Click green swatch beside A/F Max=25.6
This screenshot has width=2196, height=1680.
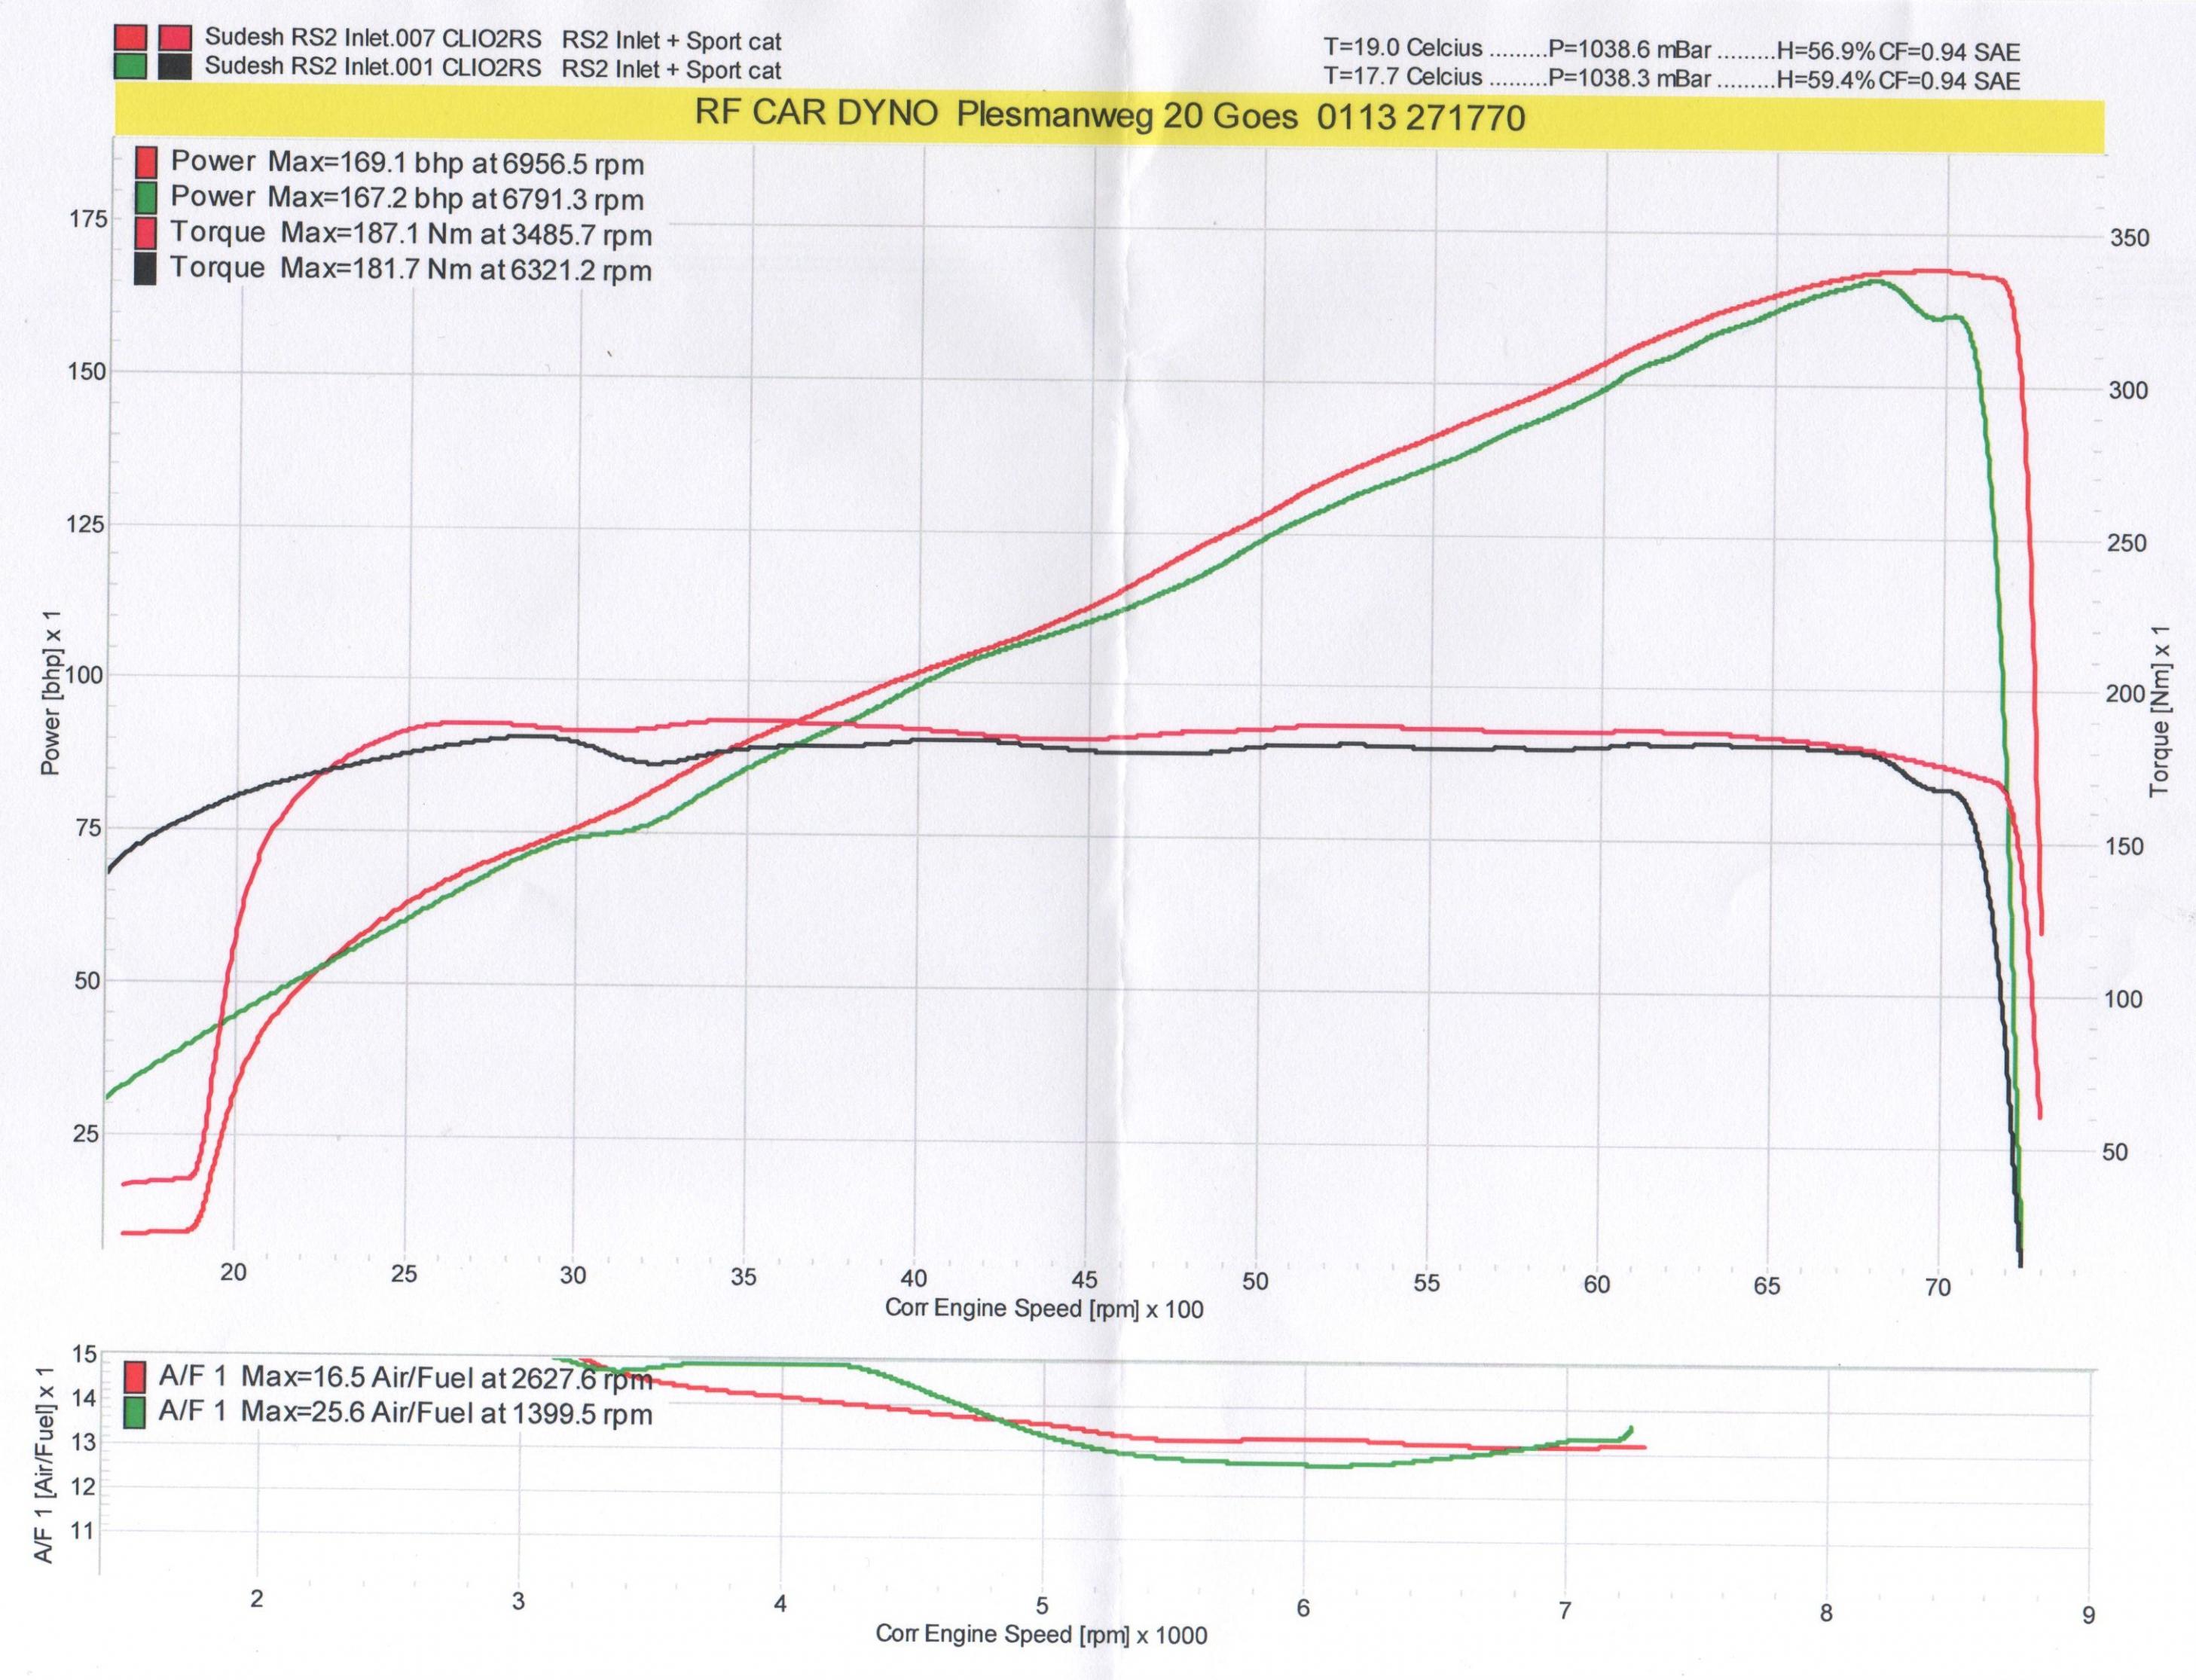click(x=135, y=1414)
